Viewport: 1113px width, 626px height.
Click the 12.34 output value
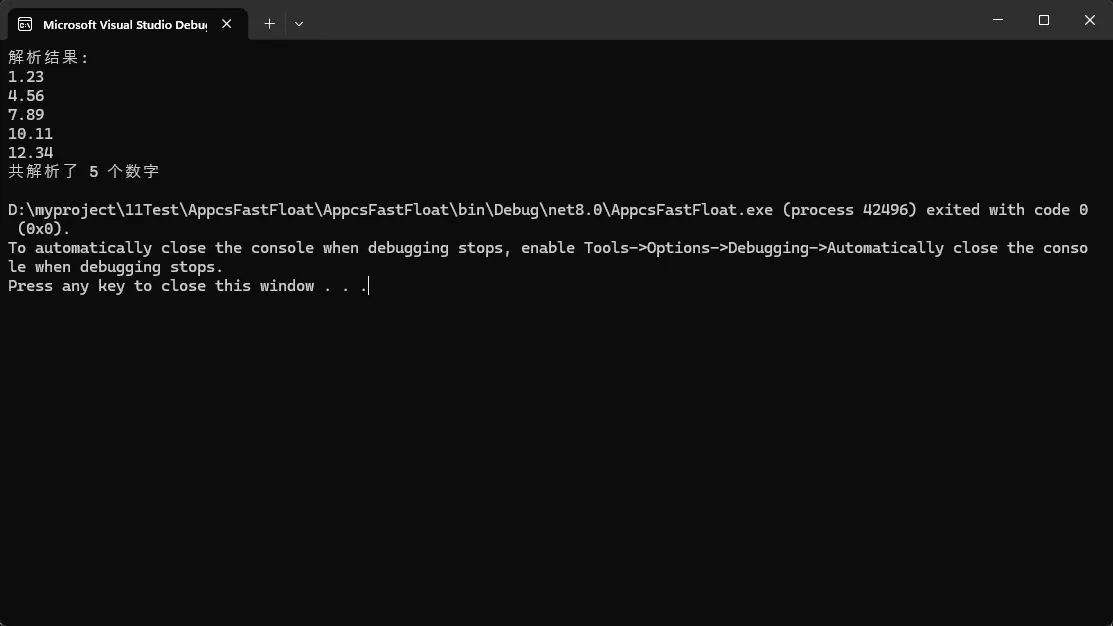[x=30, y=153]
